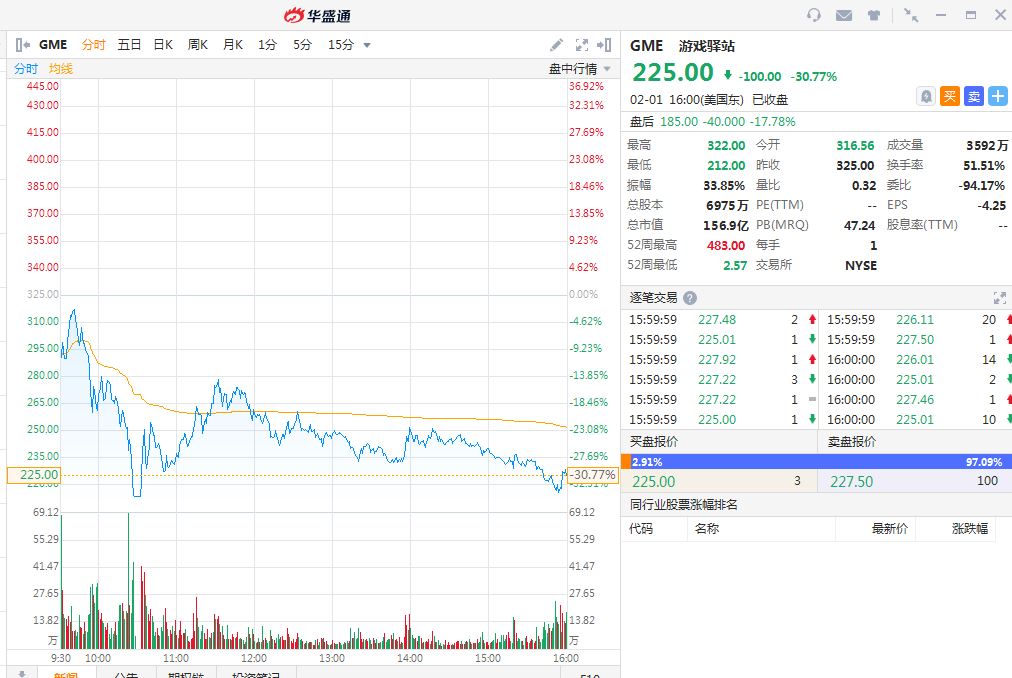Toggle the 均线 average line display

pyautogui.click(x=61, y=69)
